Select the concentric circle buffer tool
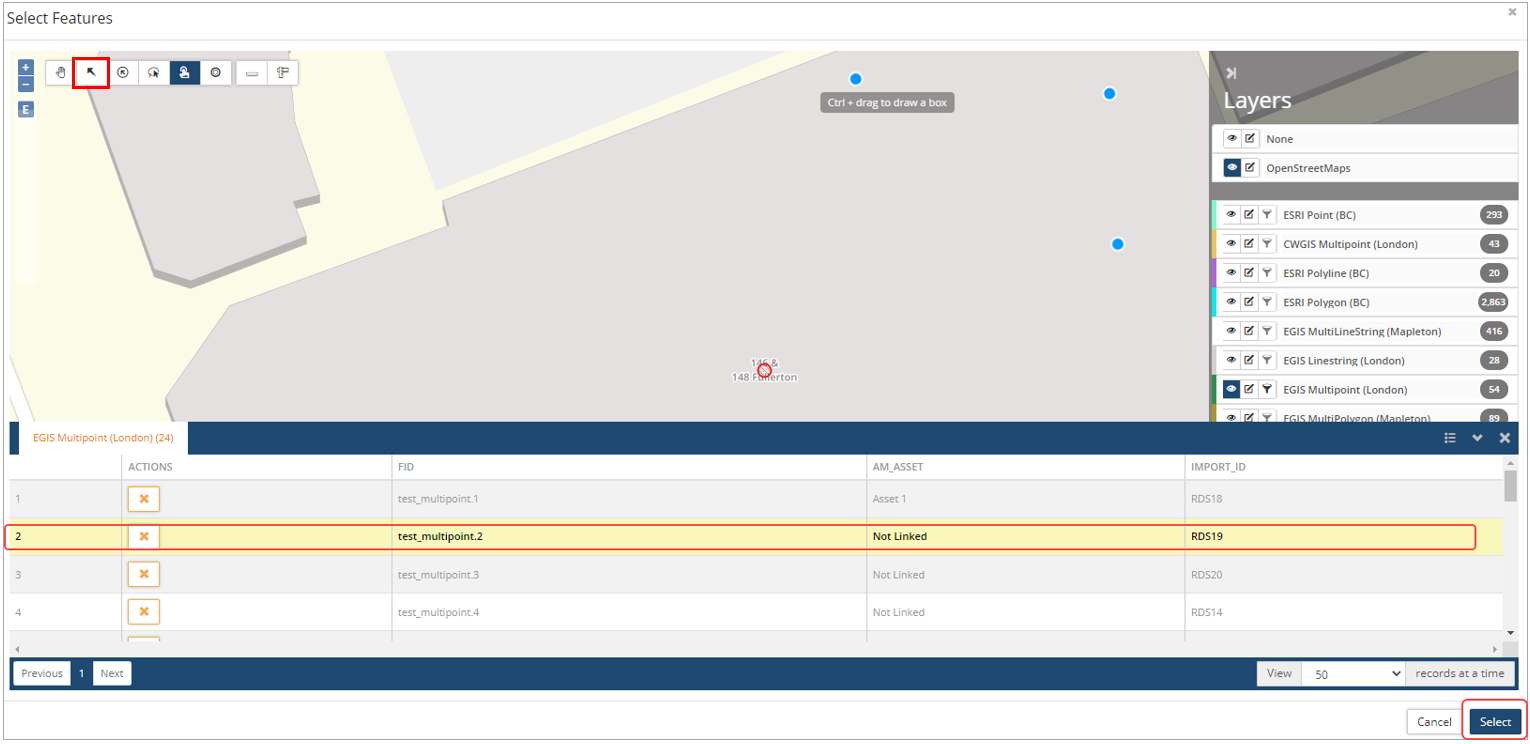The width and height of the screenshot is (1530, 744). 215,72
